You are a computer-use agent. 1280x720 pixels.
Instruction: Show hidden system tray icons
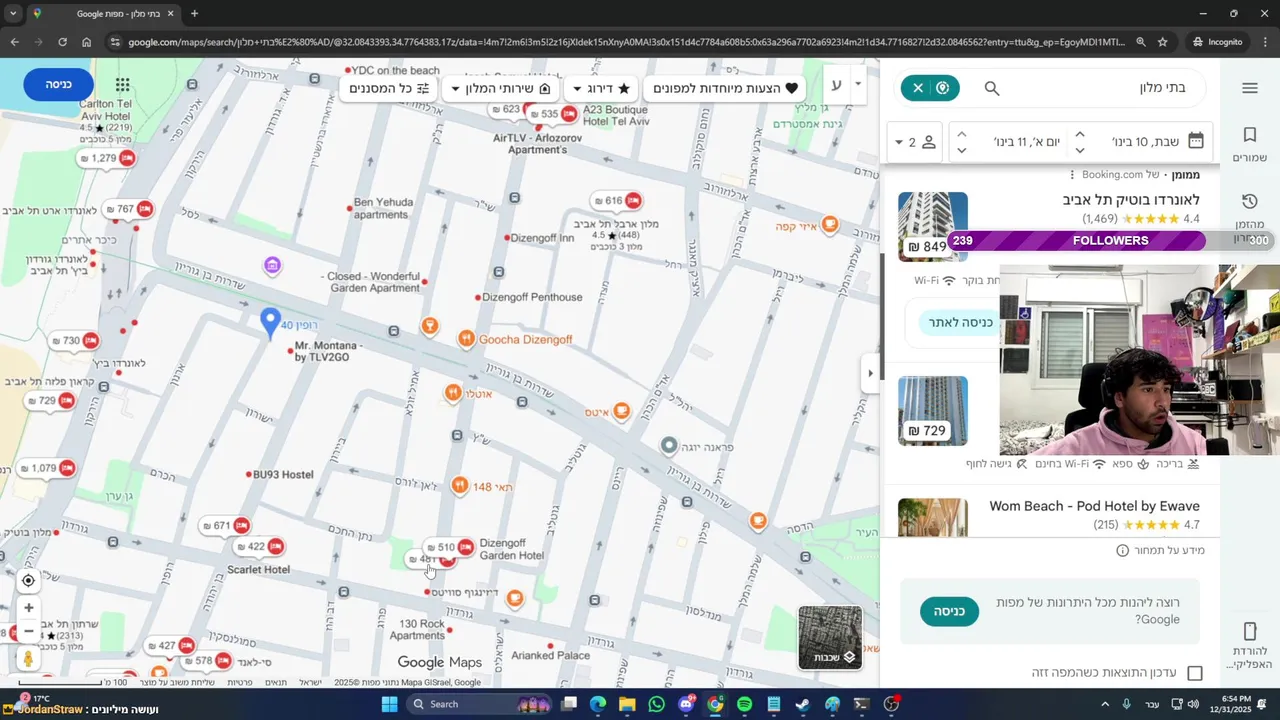[x=1105, y=704]
